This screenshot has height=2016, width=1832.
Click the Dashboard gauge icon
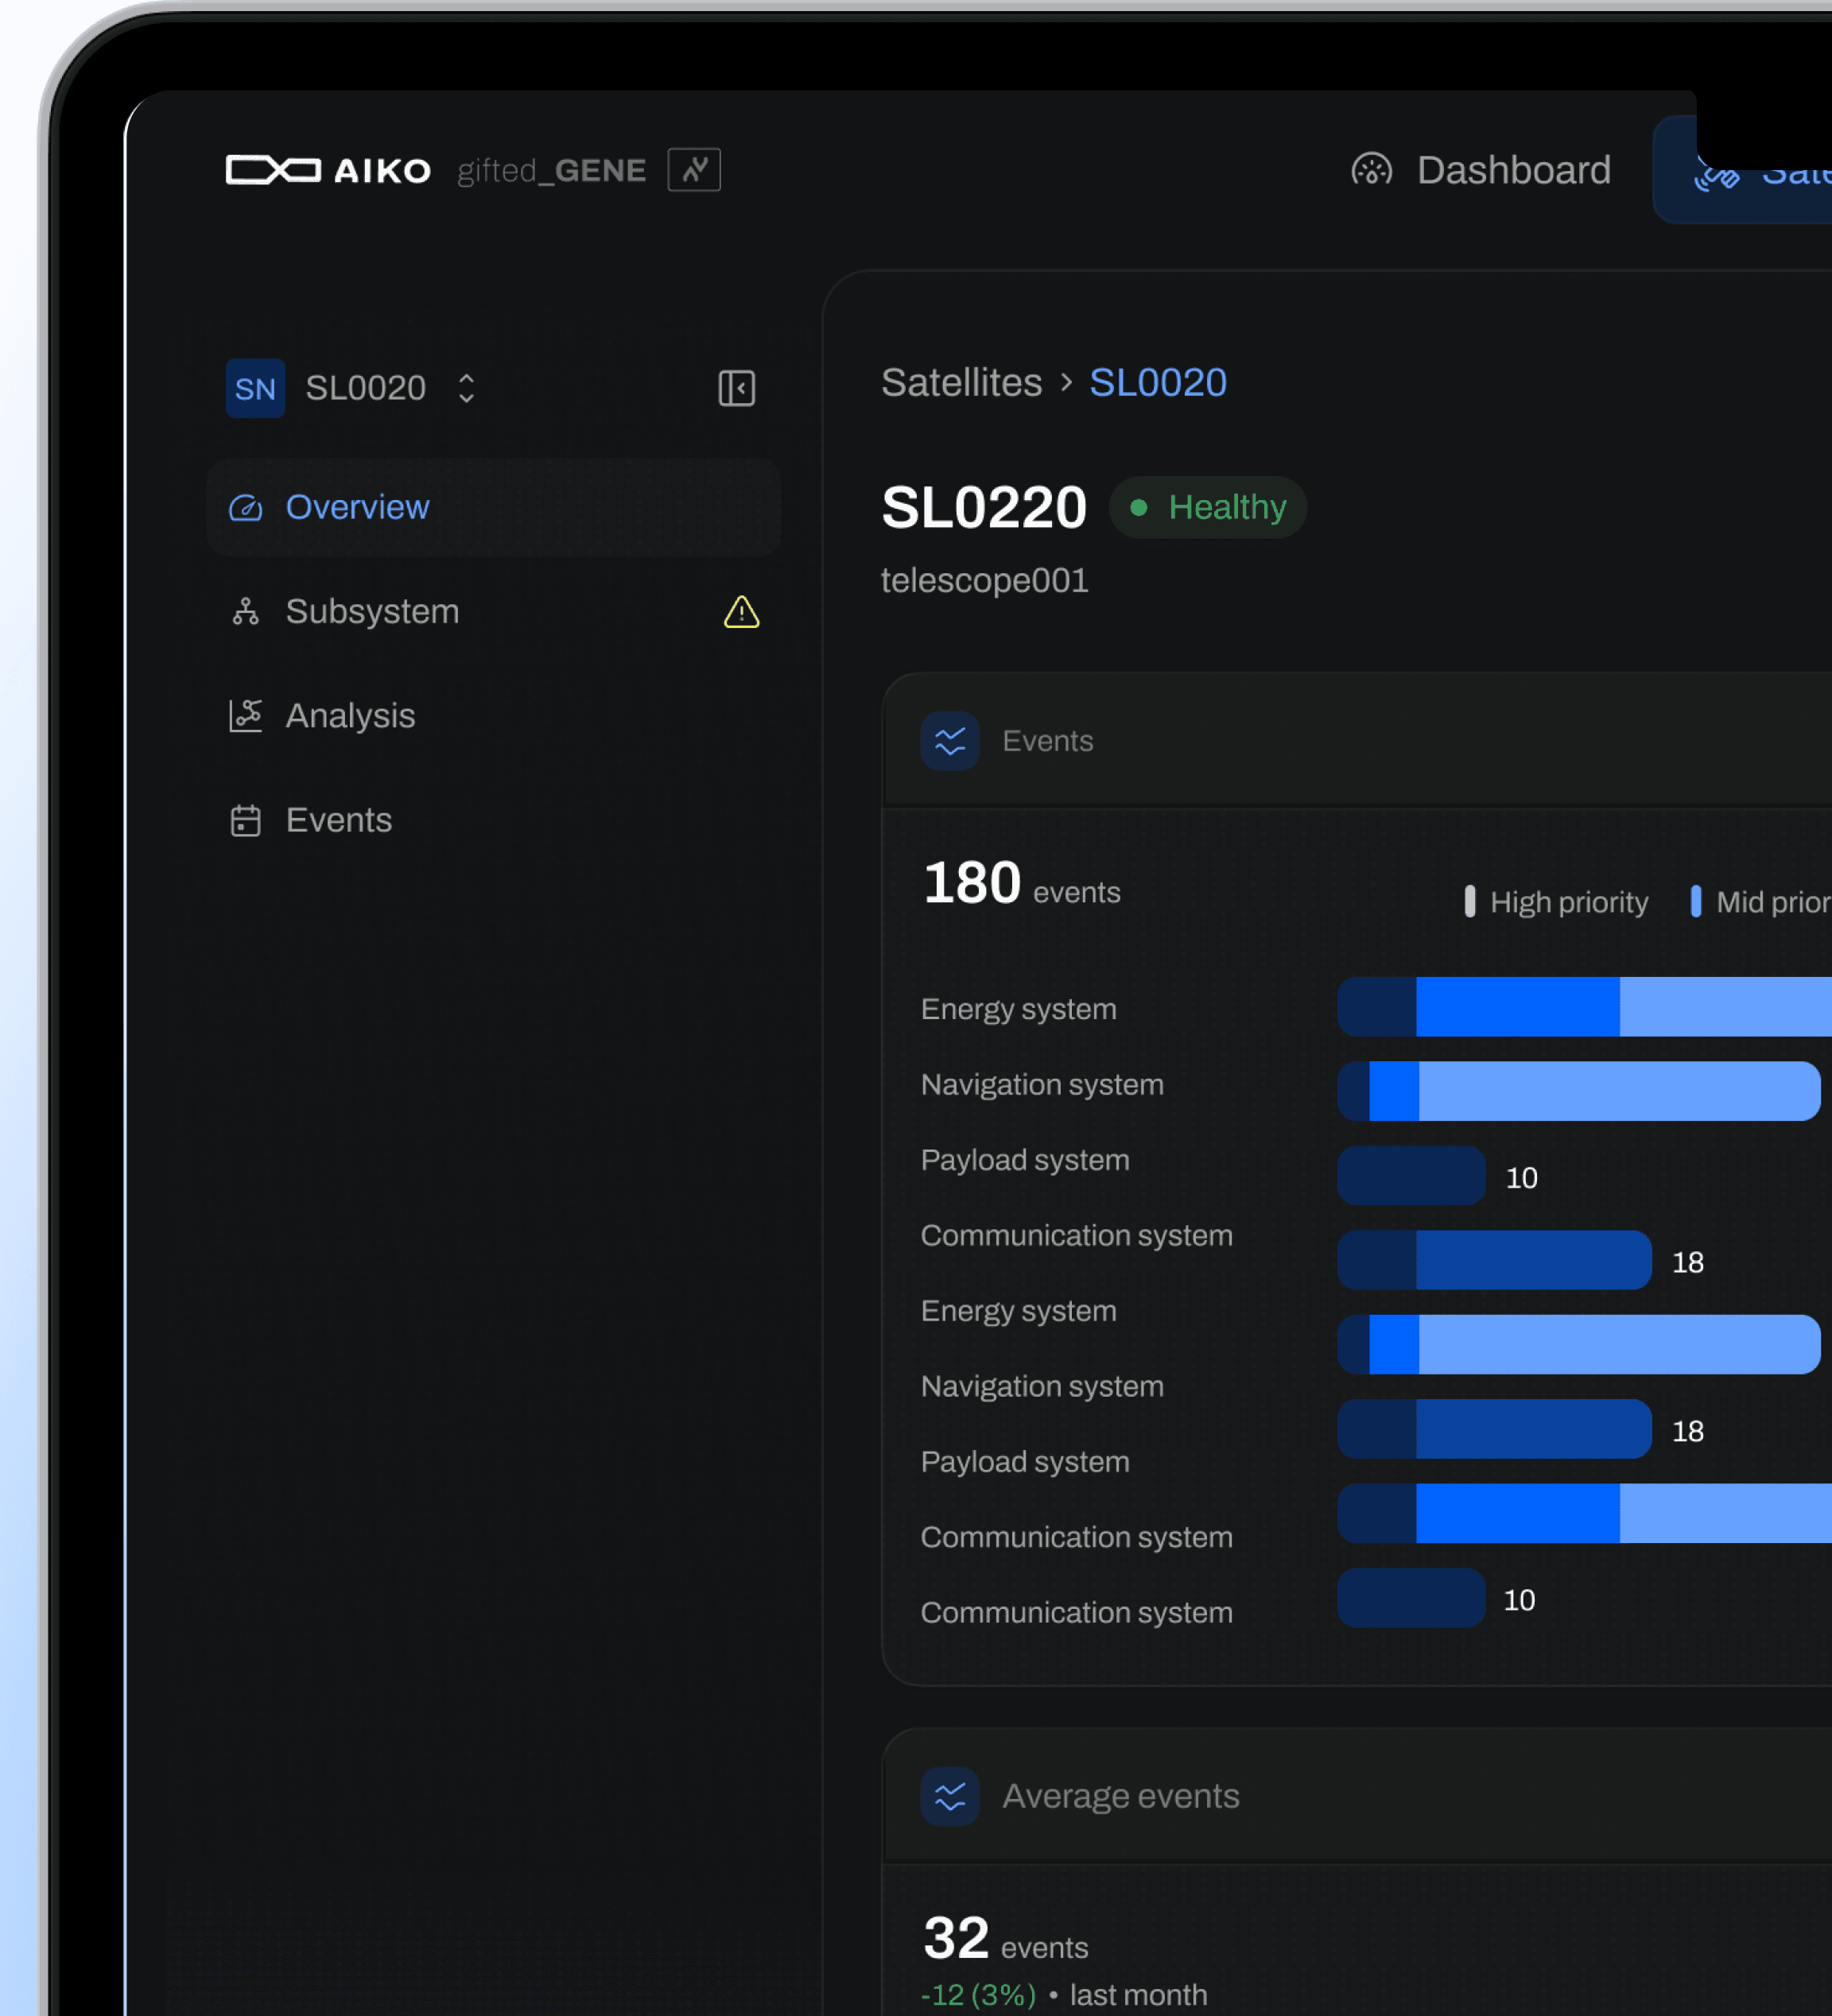[x=1371, y=170]
